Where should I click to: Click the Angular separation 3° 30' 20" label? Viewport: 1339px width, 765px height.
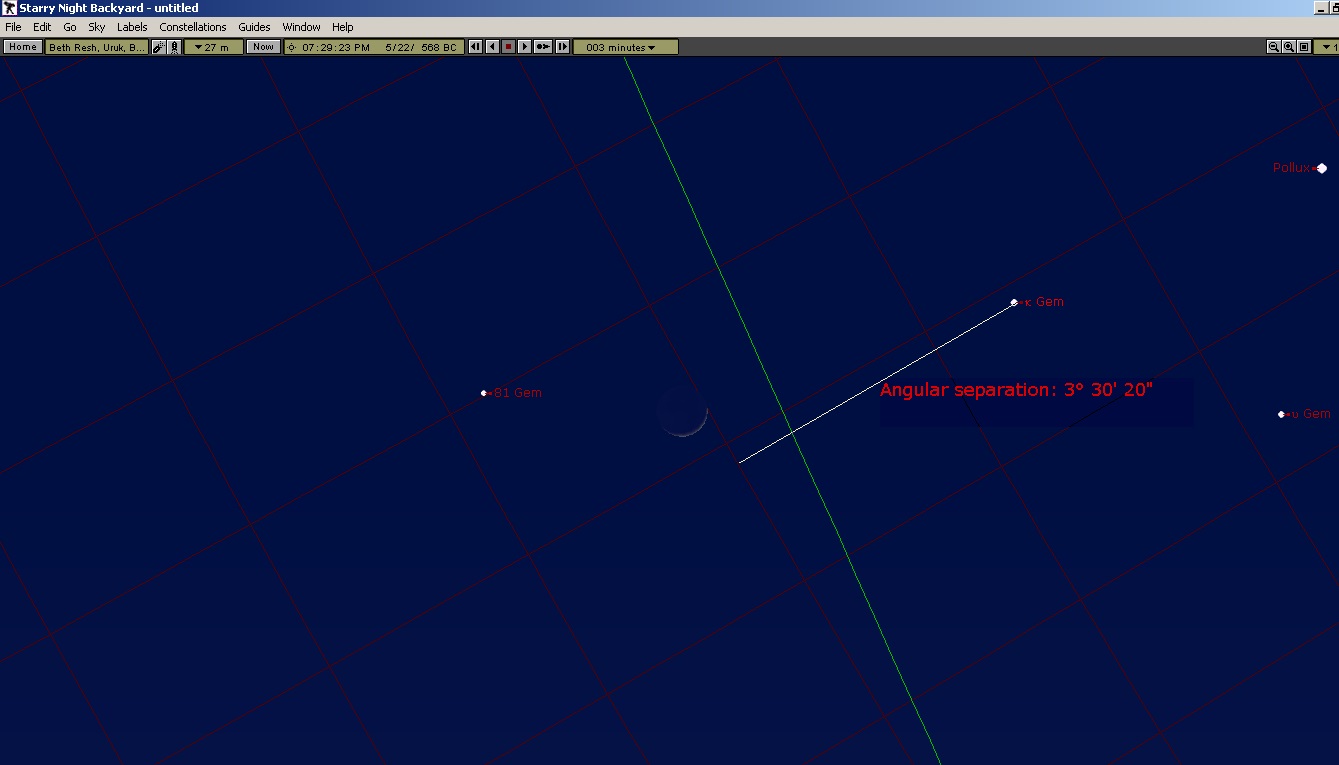click(1016, 390)
